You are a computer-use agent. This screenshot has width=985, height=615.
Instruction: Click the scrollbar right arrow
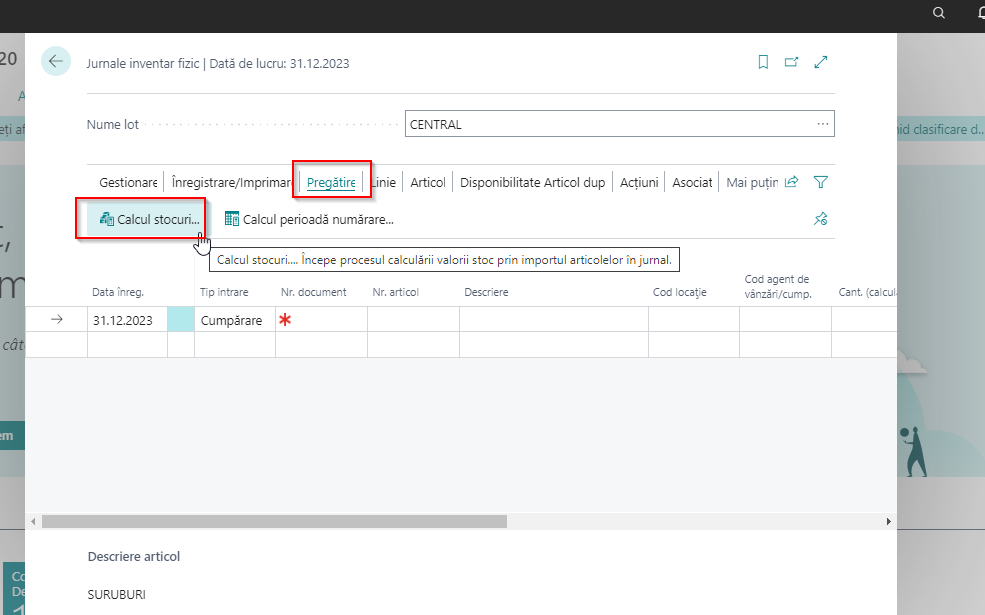click(x=888, y=521)
